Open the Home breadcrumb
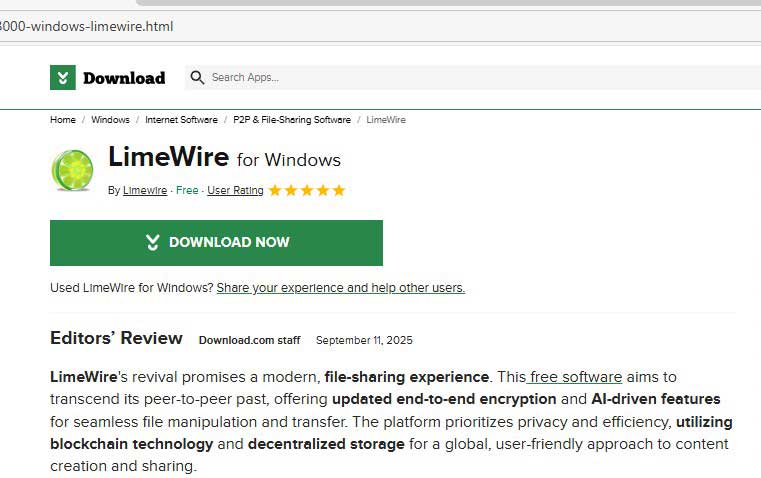This screenshot has height=478, width=761. [x=63, y=120]
